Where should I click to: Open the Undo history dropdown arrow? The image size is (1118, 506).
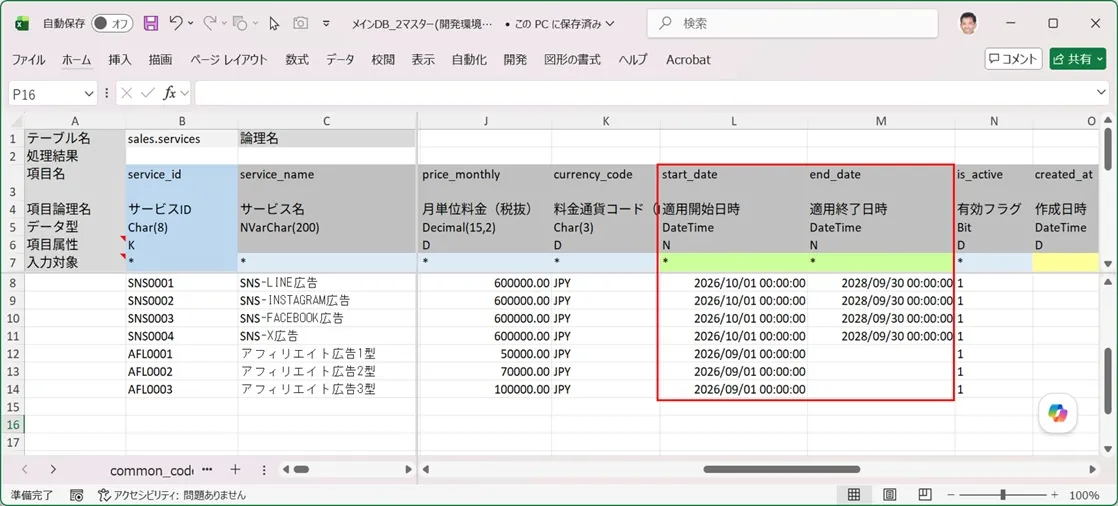tap(190, 24)
